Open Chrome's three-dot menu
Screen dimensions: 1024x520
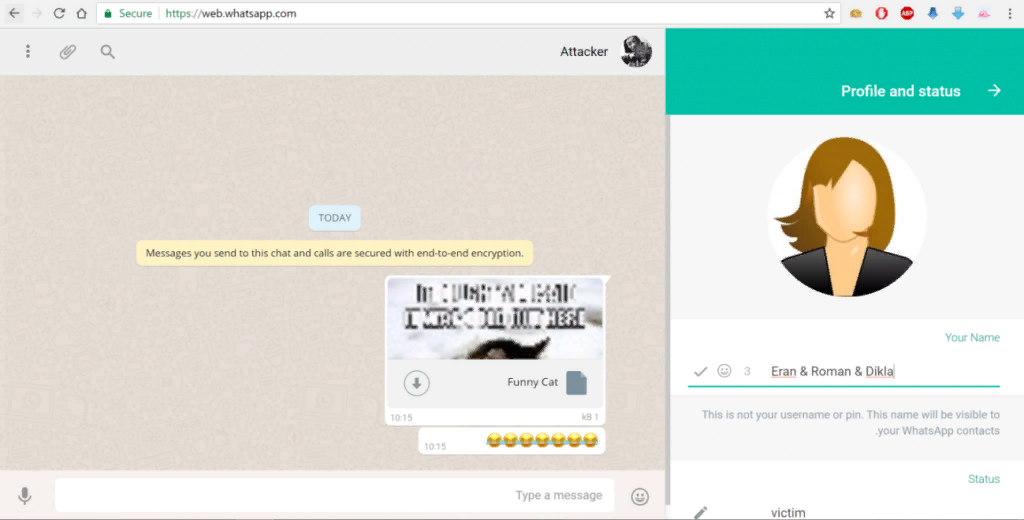[x=1010, y=13]
